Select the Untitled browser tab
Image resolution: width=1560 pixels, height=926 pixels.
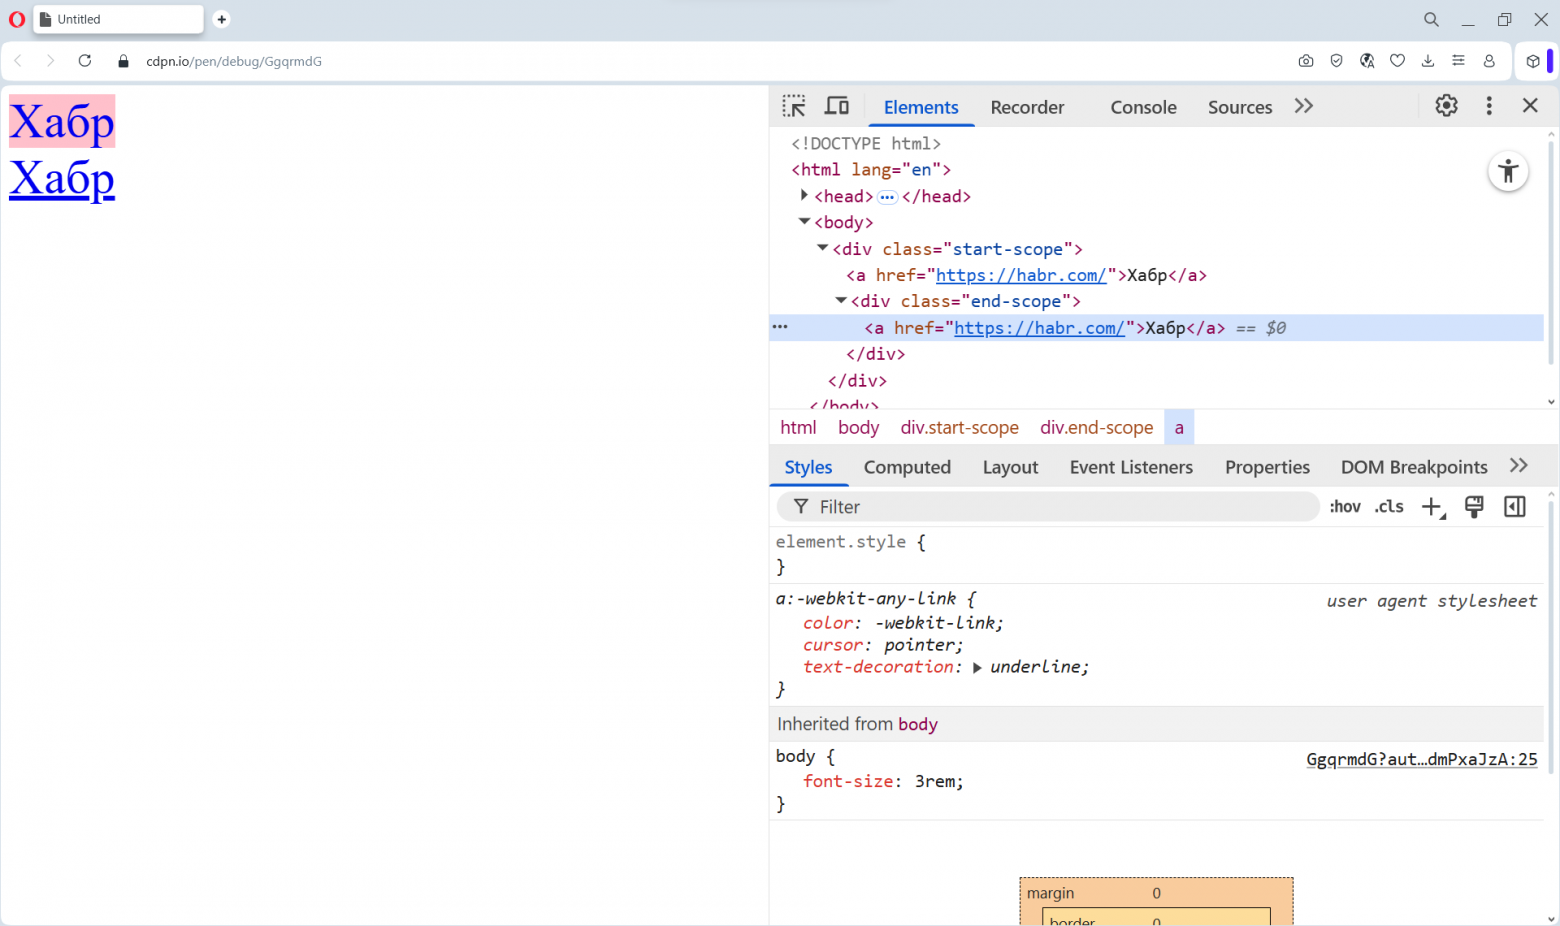click(x=118, y=19)
